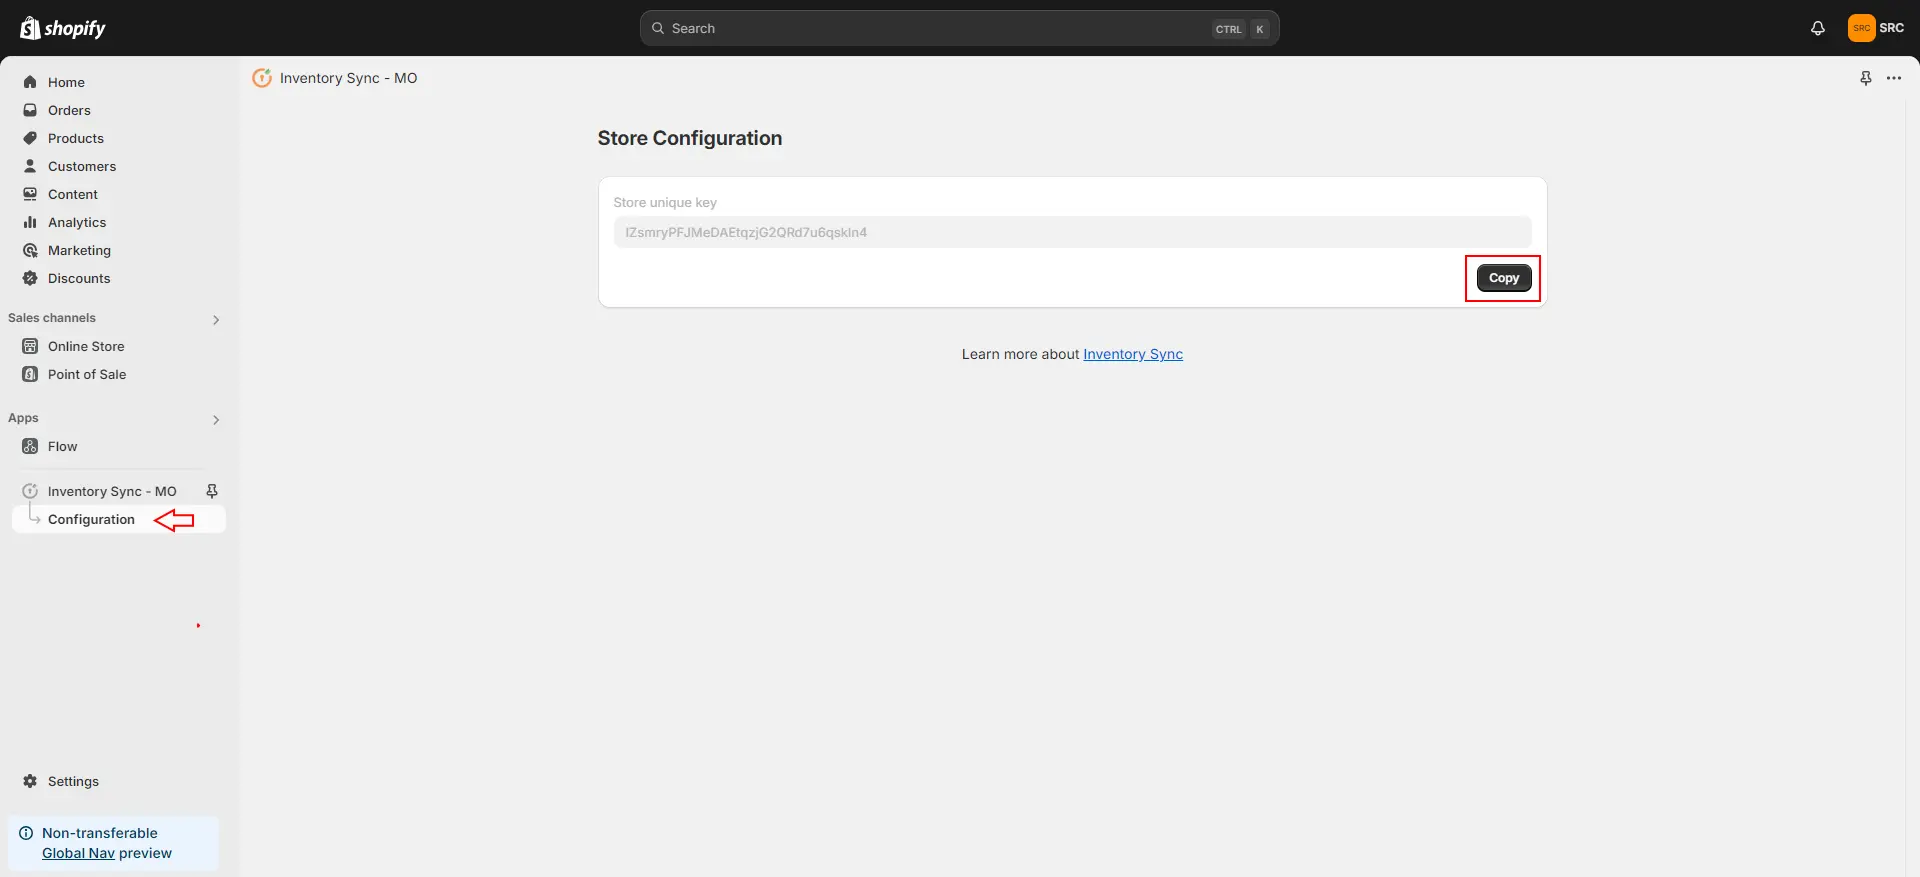Click the pin icon beside Inventory Sync - MO in sidebar

coord(212,491)
